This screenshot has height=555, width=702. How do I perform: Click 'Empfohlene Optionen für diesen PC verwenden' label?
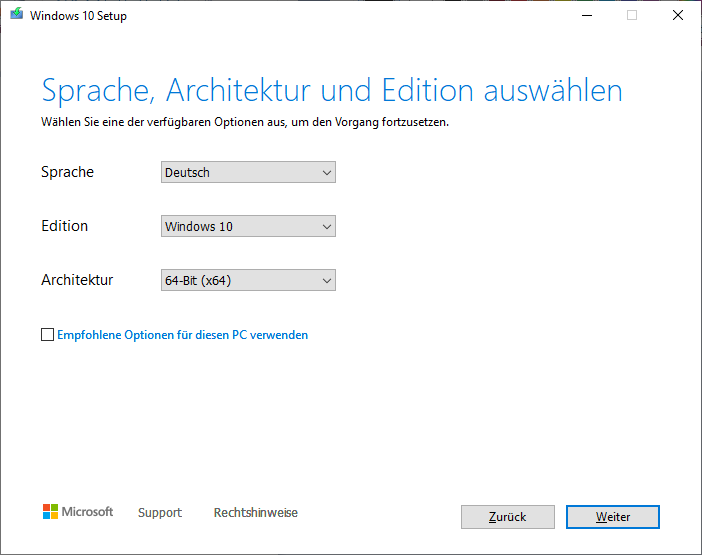[x=182, y=335]
